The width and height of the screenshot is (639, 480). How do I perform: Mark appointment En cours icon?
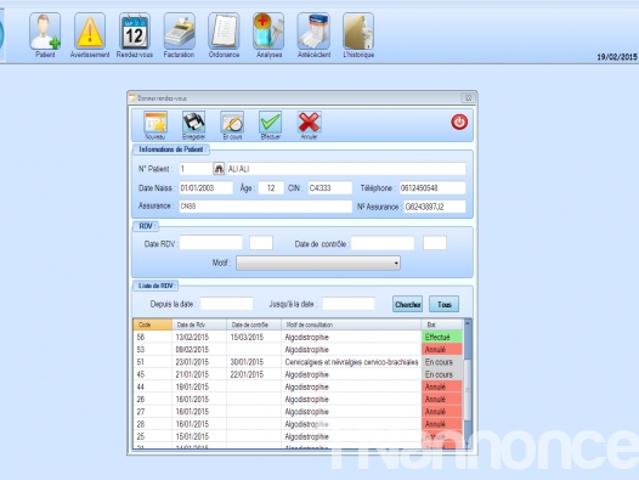tap(232, 122)
